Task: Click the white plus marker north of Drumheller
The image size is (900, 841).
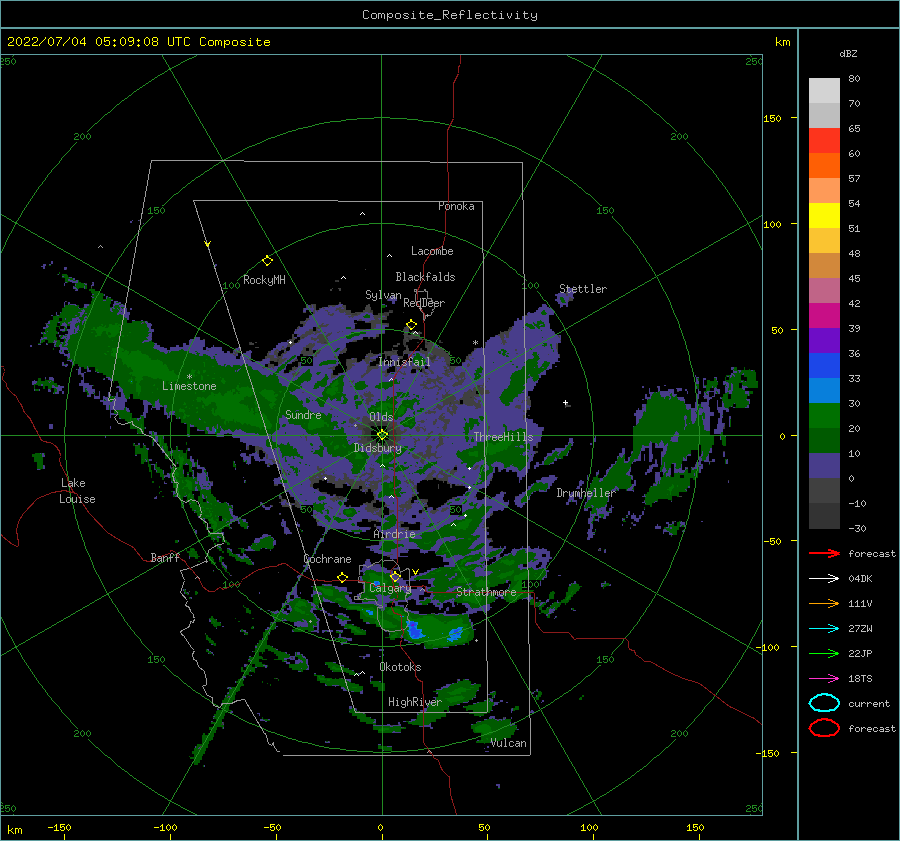Action: click(x=565, y=403)
